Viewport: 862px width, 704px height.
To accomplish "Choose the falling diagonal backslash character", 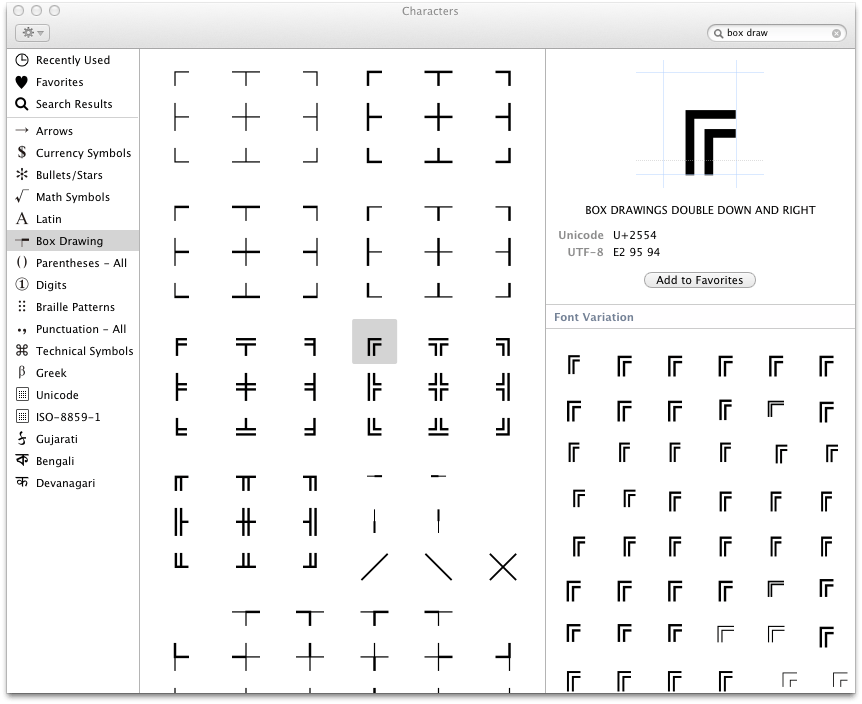I will coord(439,567).
